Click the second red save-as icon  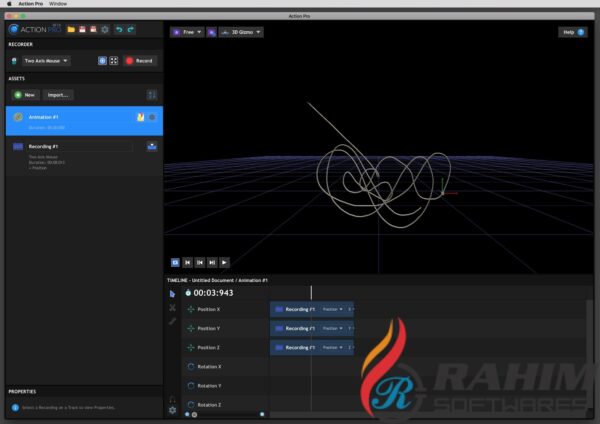93,29
